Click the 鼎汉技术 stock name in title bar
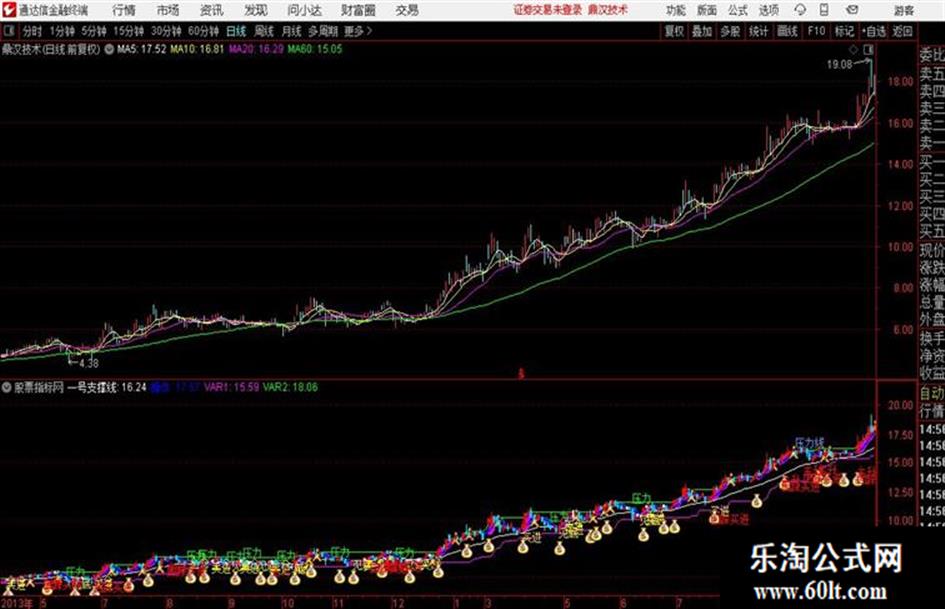Image resolution: width=945 pixels, height=609 pixels. tap(608, 10)
